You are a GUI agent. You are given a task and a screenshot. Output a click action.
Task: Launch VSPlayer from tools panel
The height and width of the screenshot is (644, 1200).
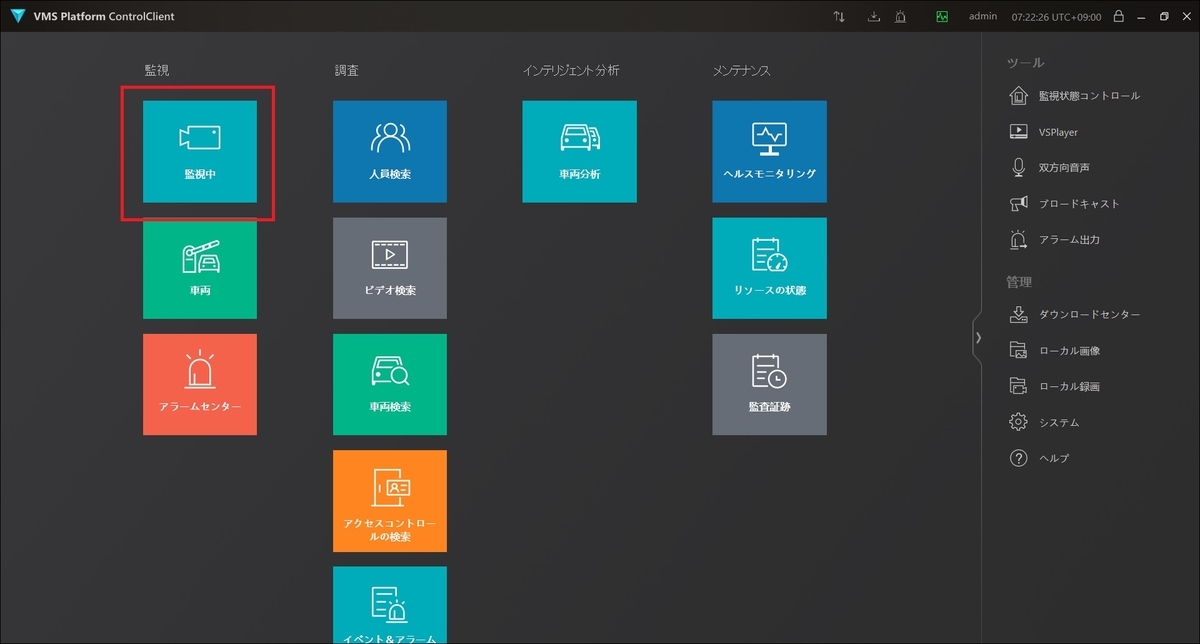[1044, 132]
